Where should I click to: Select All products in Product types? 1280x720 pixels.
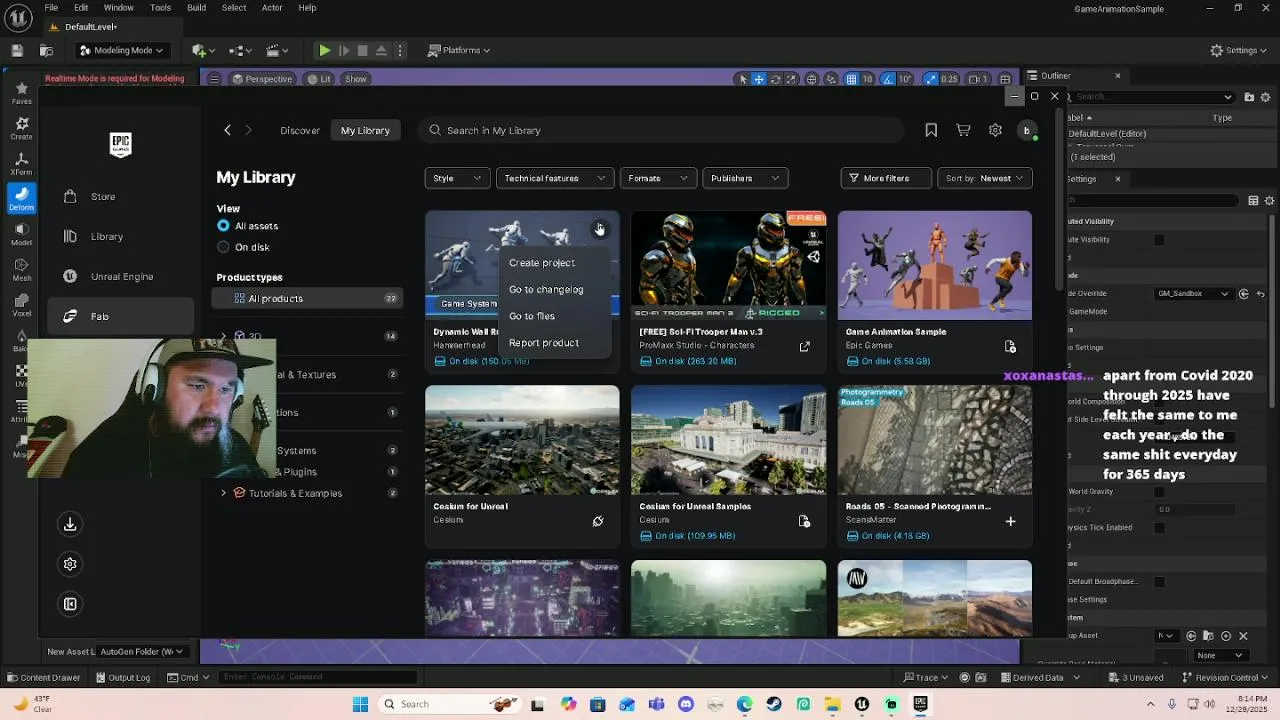[306, 298]
